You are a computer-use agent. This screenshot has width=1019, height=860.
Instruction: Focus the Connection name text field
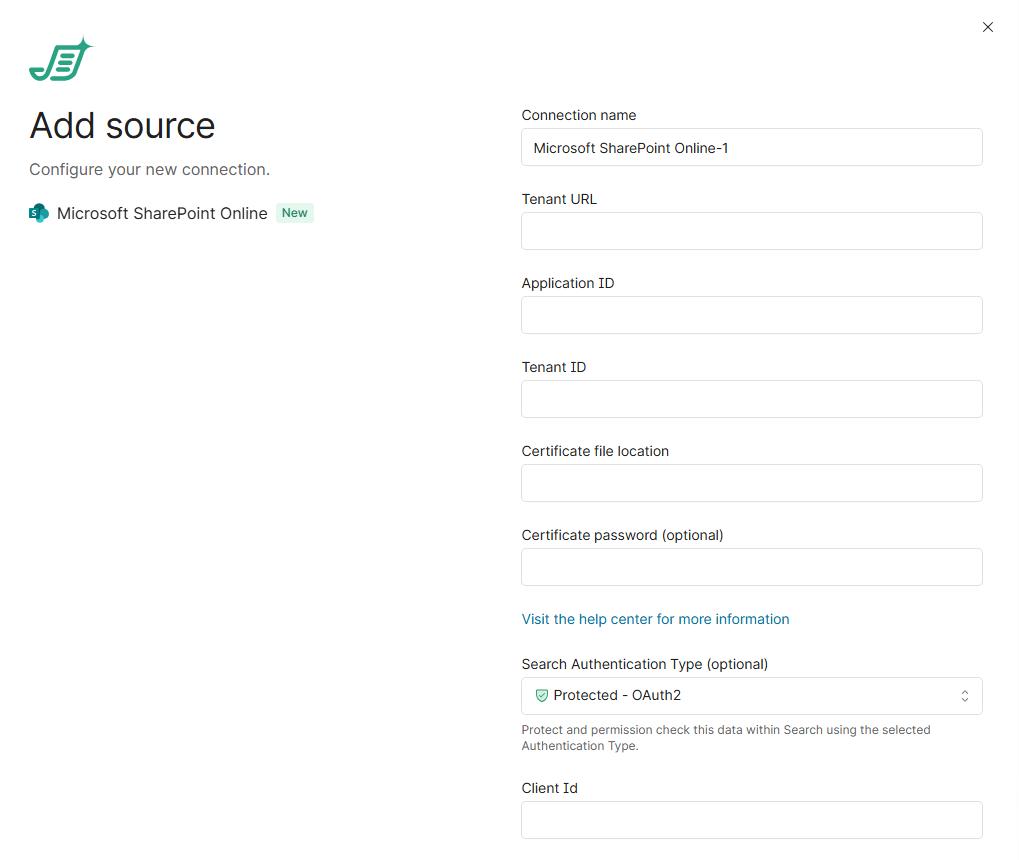(x=751, y=148)
